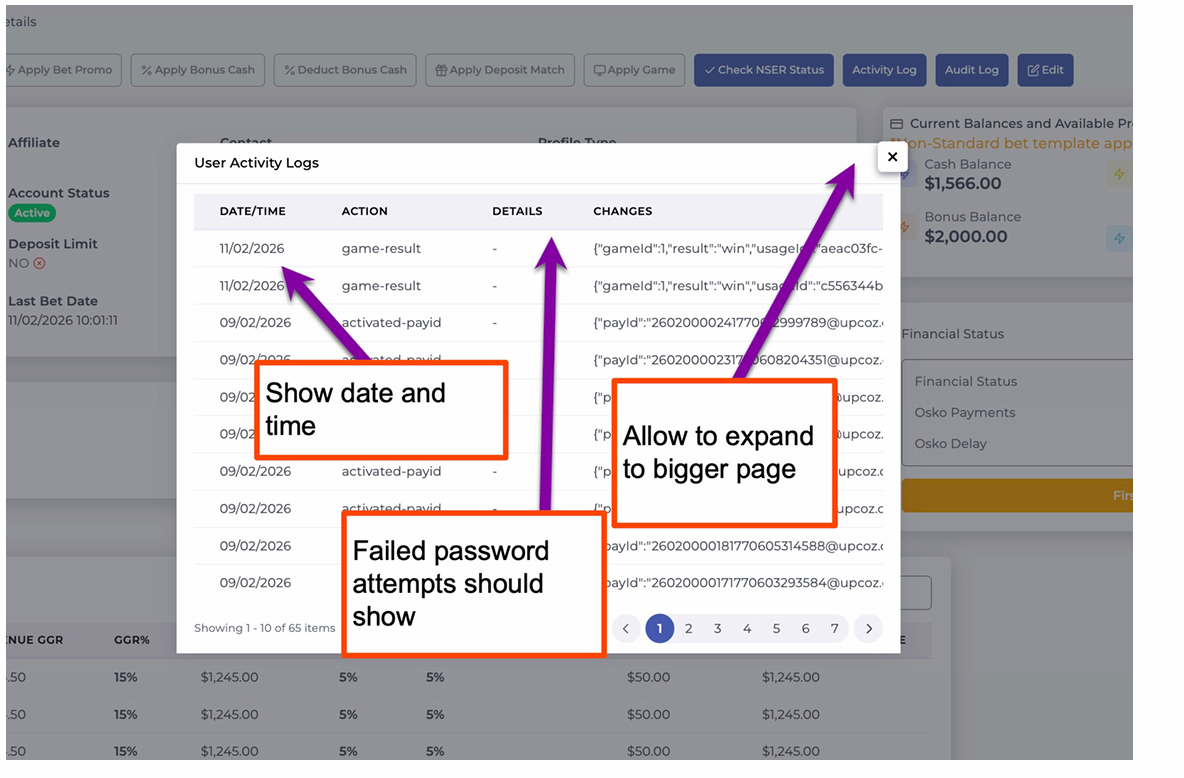Click Last Bet Date value 11/02/2026 10:01:11
This screenshot has width=1184, height=778.
coord(63,320)
